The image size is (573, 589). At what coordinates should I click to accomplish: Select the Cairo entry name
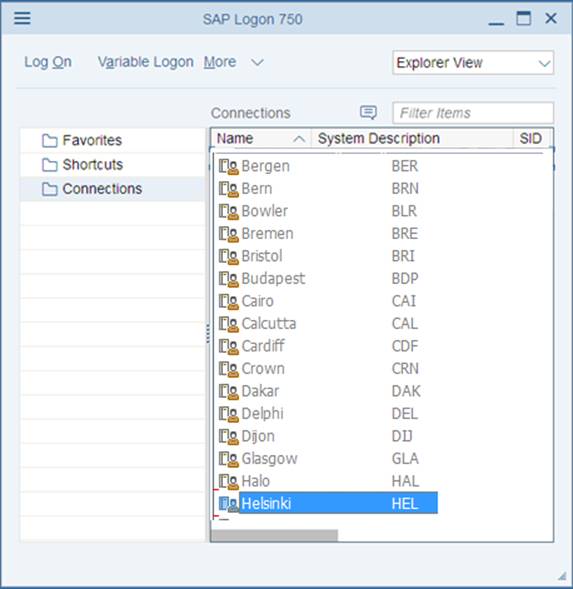point(257,301)
